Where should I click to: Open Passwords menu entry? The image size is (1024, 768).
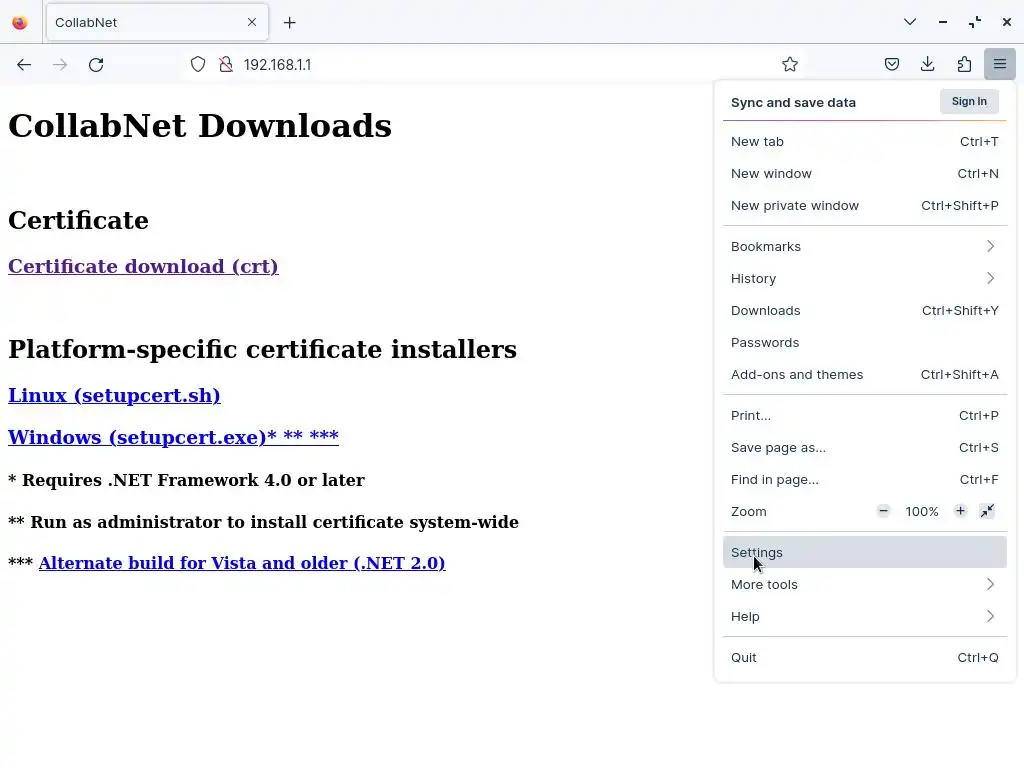coord(865,343)
